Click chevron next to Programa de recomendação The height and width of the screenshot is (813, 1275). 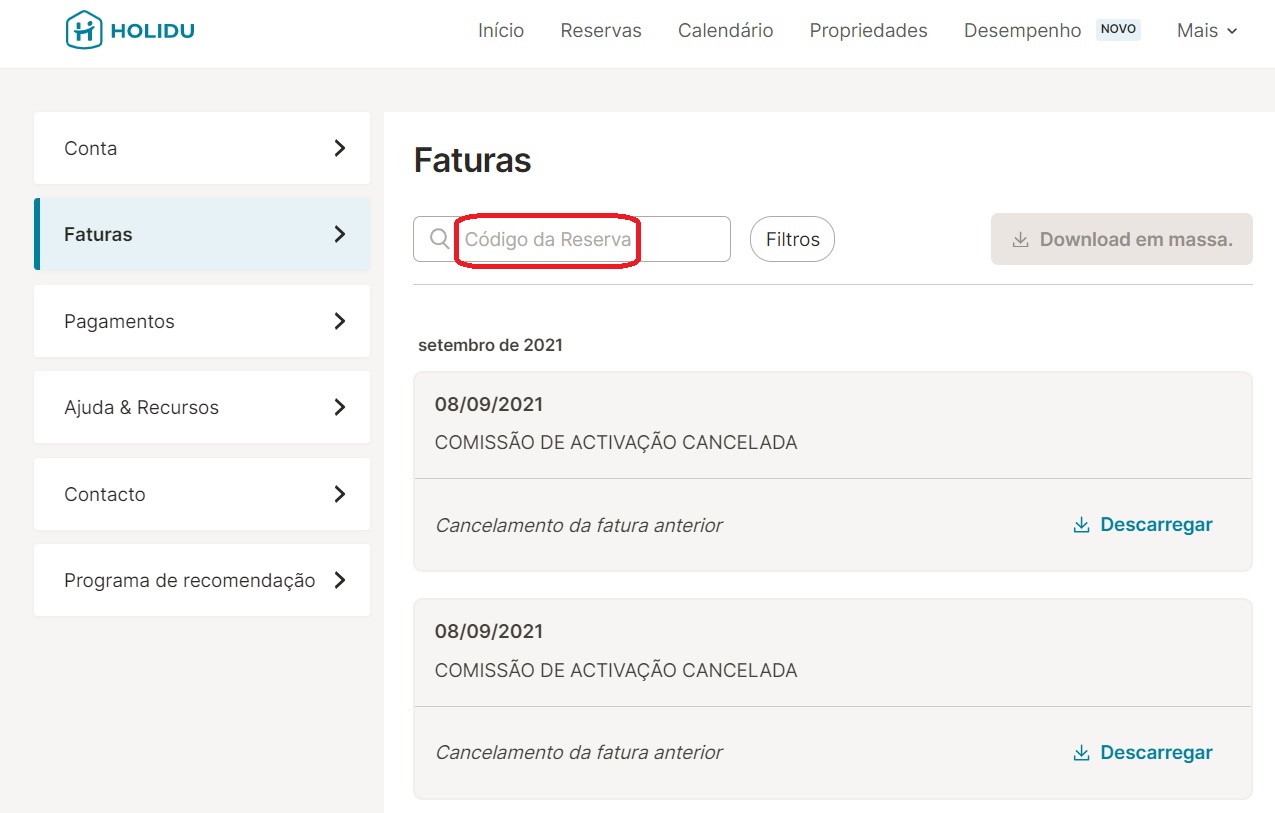[340, 580]
